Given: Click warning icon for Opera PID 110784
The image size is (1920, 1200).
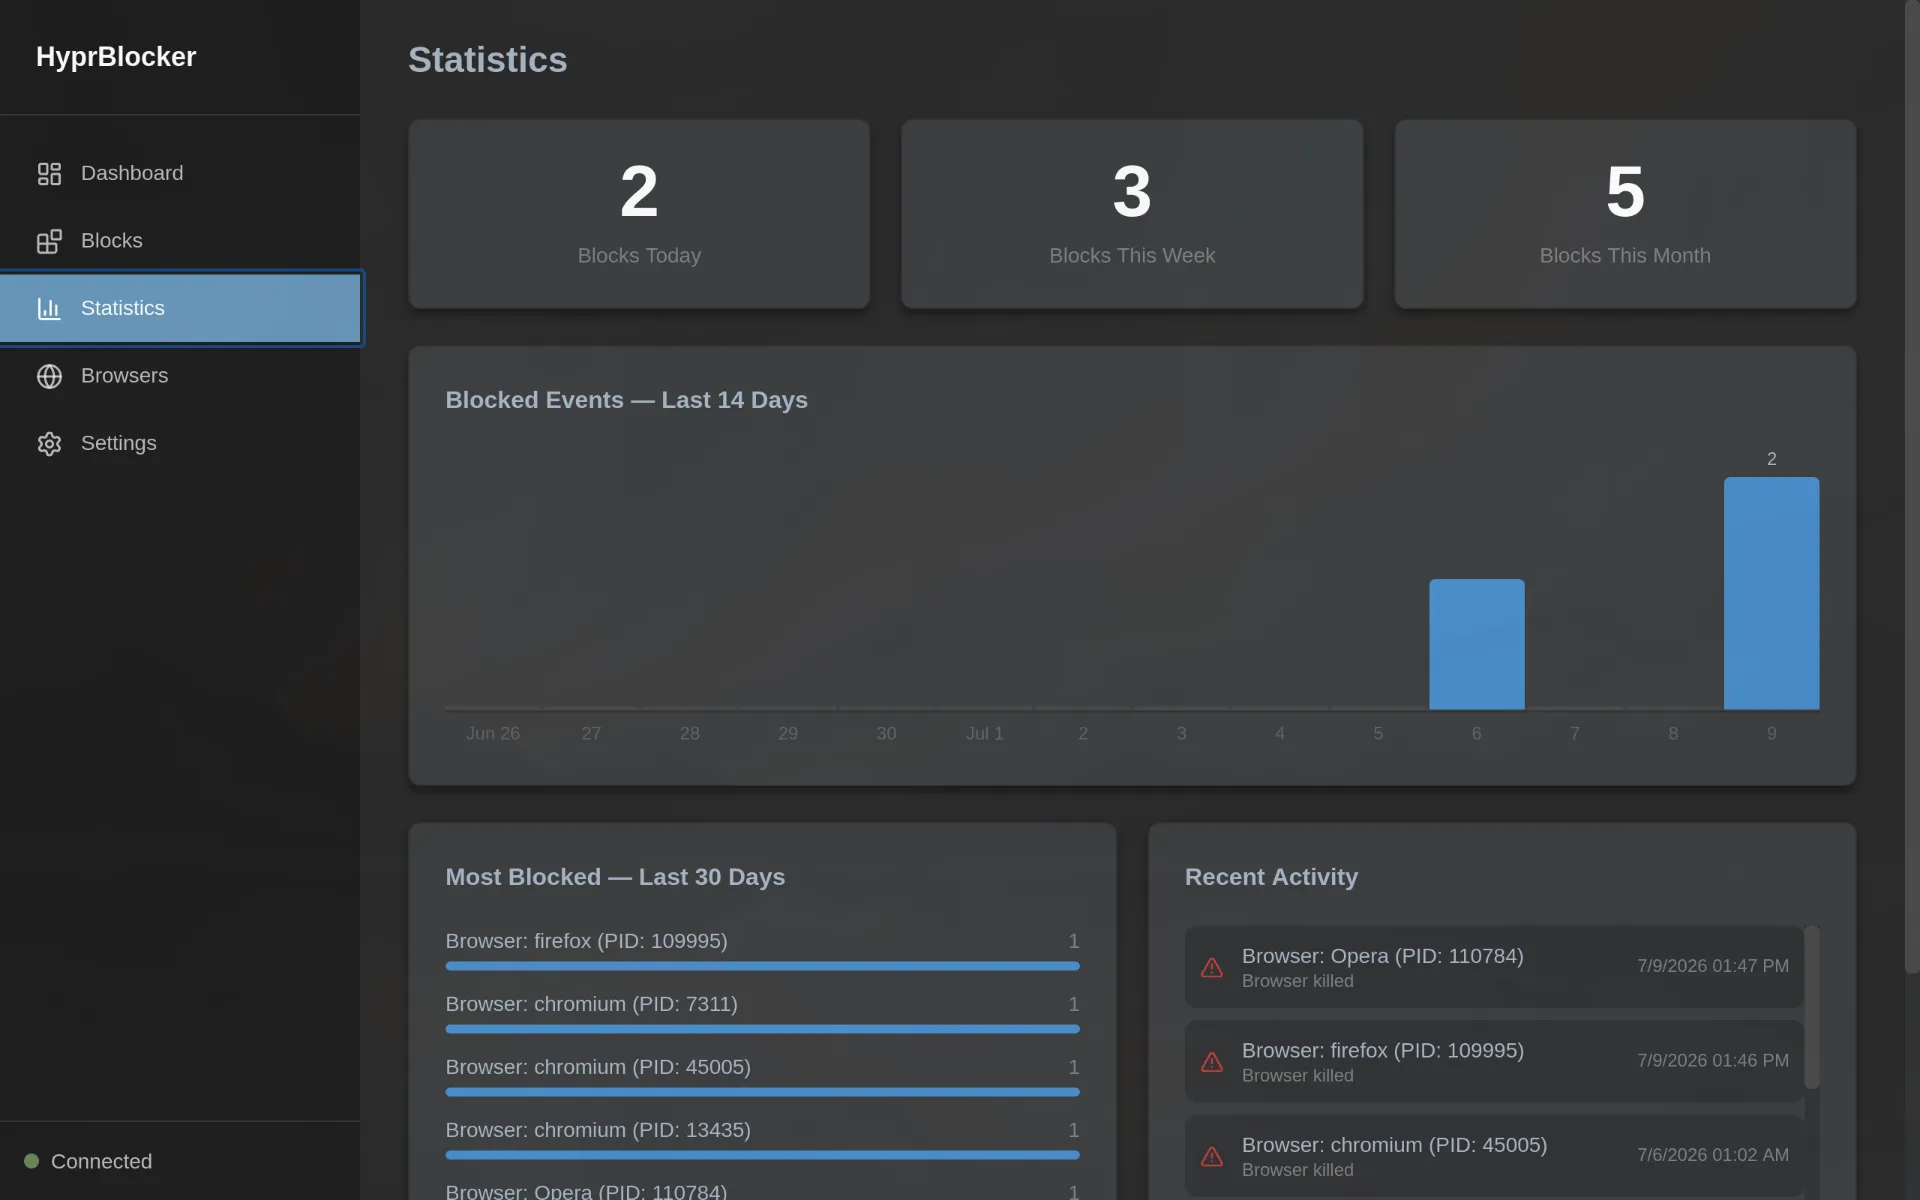Looking at the screenshot, I should [x=1211, y=967].
